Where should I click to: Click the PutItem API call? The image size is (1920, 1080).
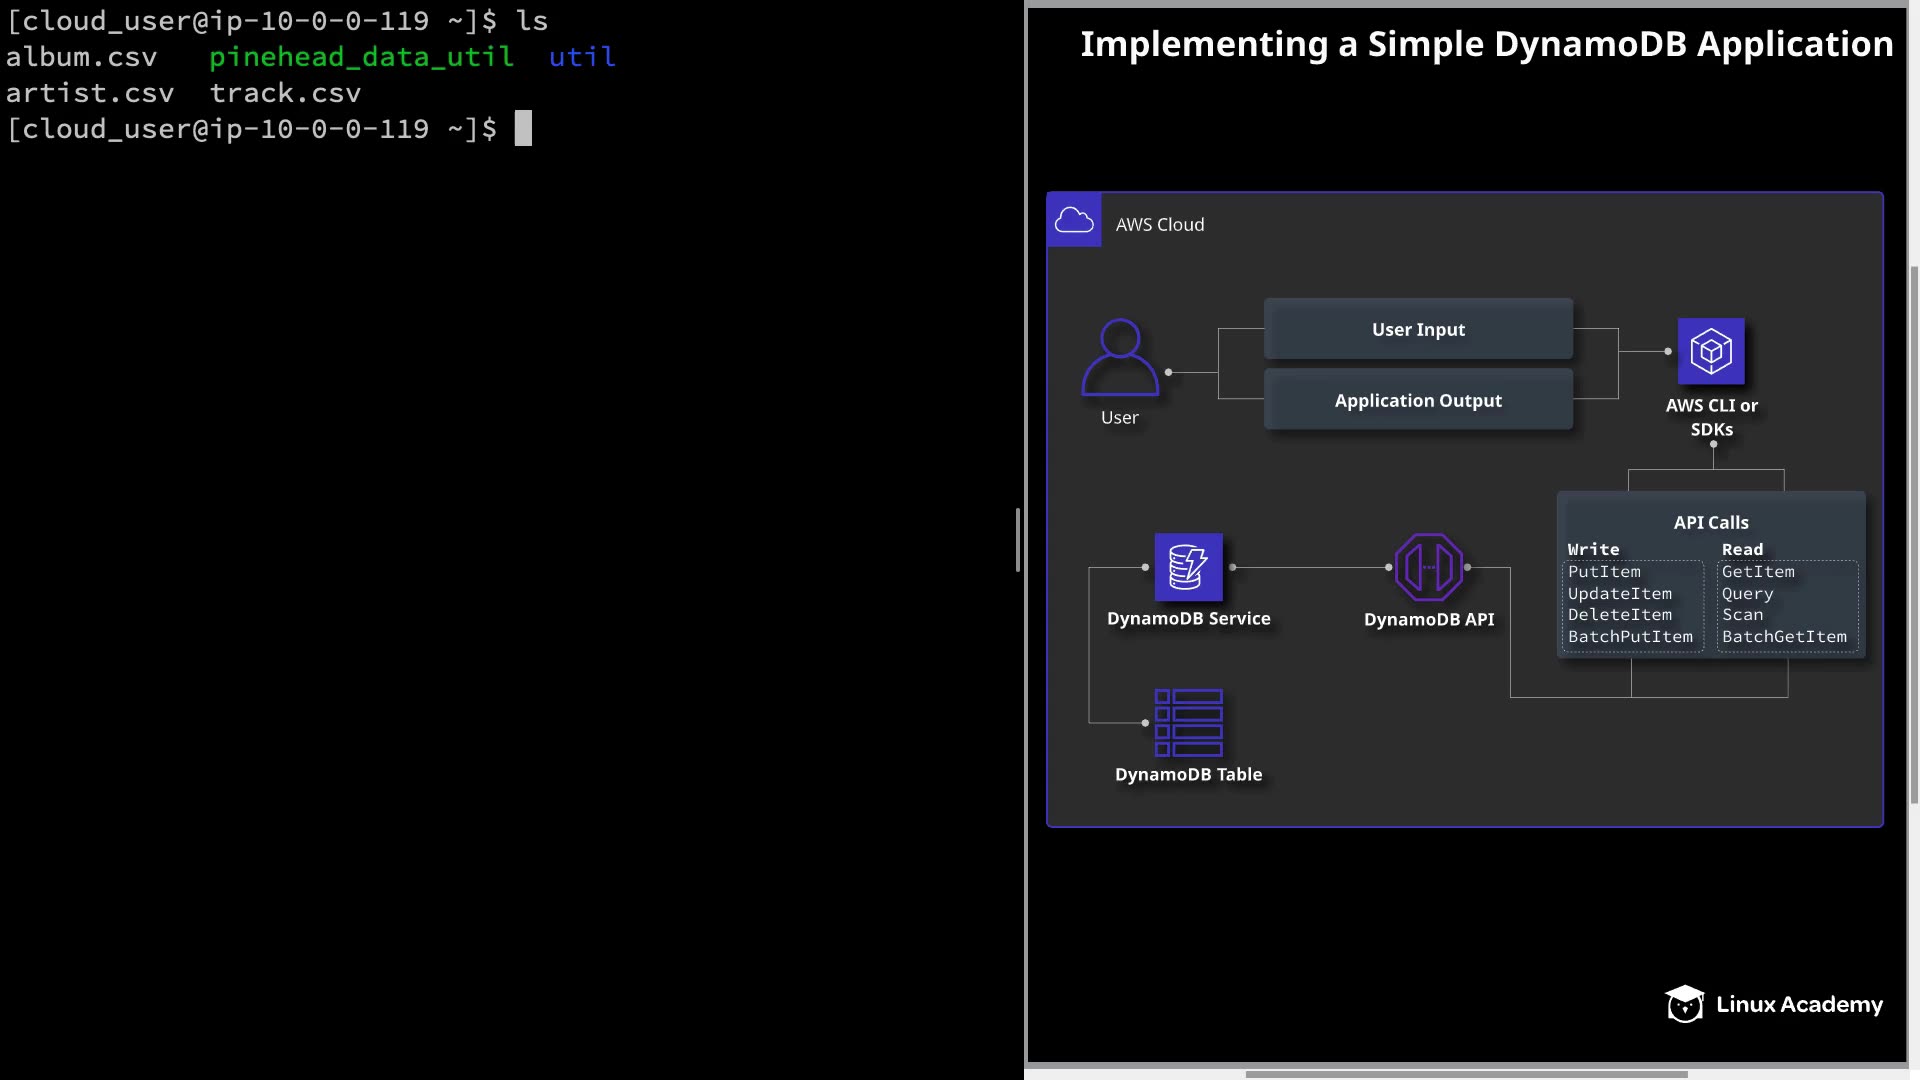pyautogui.click(x=1604, y=572)
